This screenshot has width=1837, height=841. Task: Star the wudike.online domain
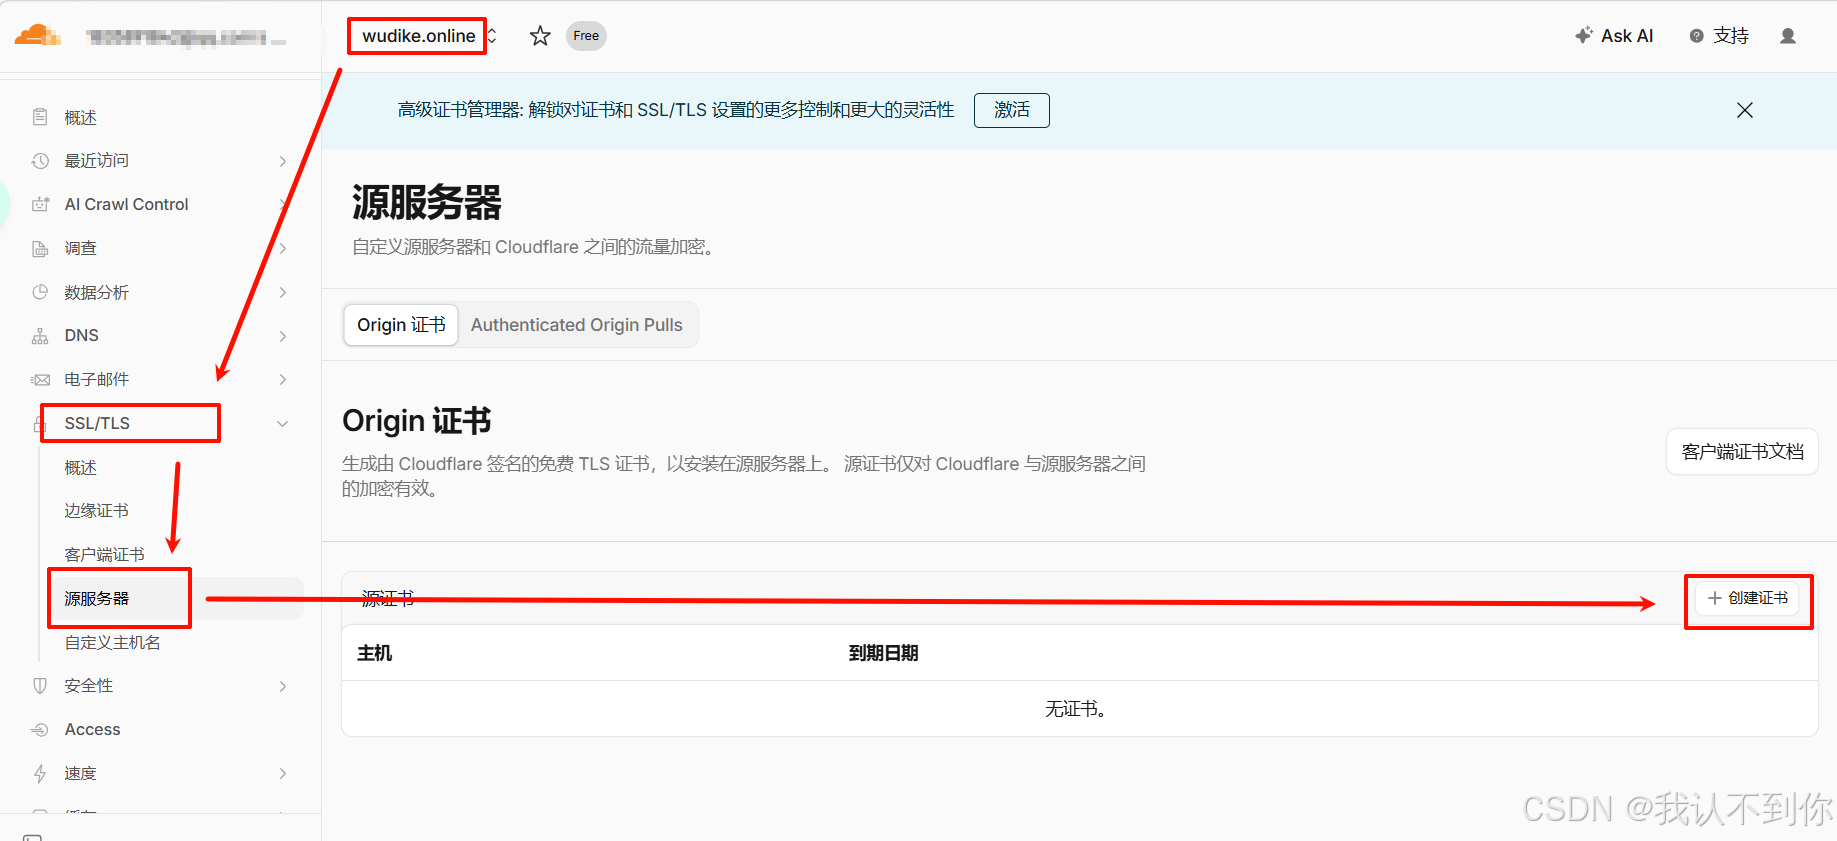[x=540, y=36]
